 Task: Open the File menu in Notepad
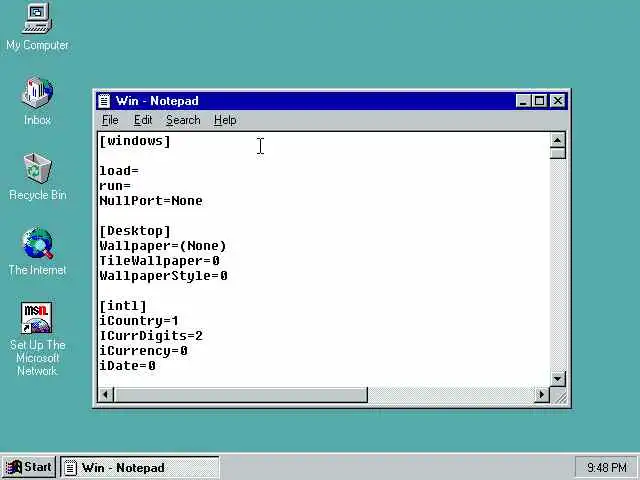point(110,120)
